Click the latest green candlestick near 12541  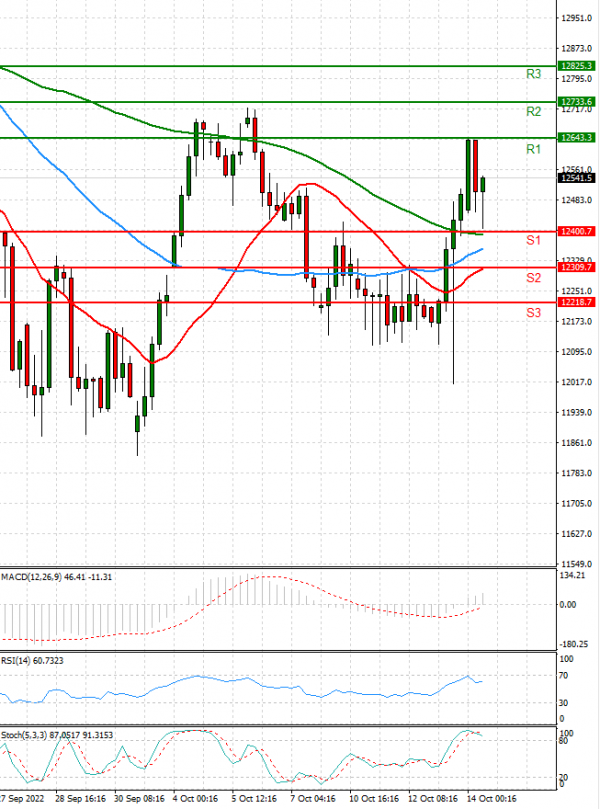point(483,185)
